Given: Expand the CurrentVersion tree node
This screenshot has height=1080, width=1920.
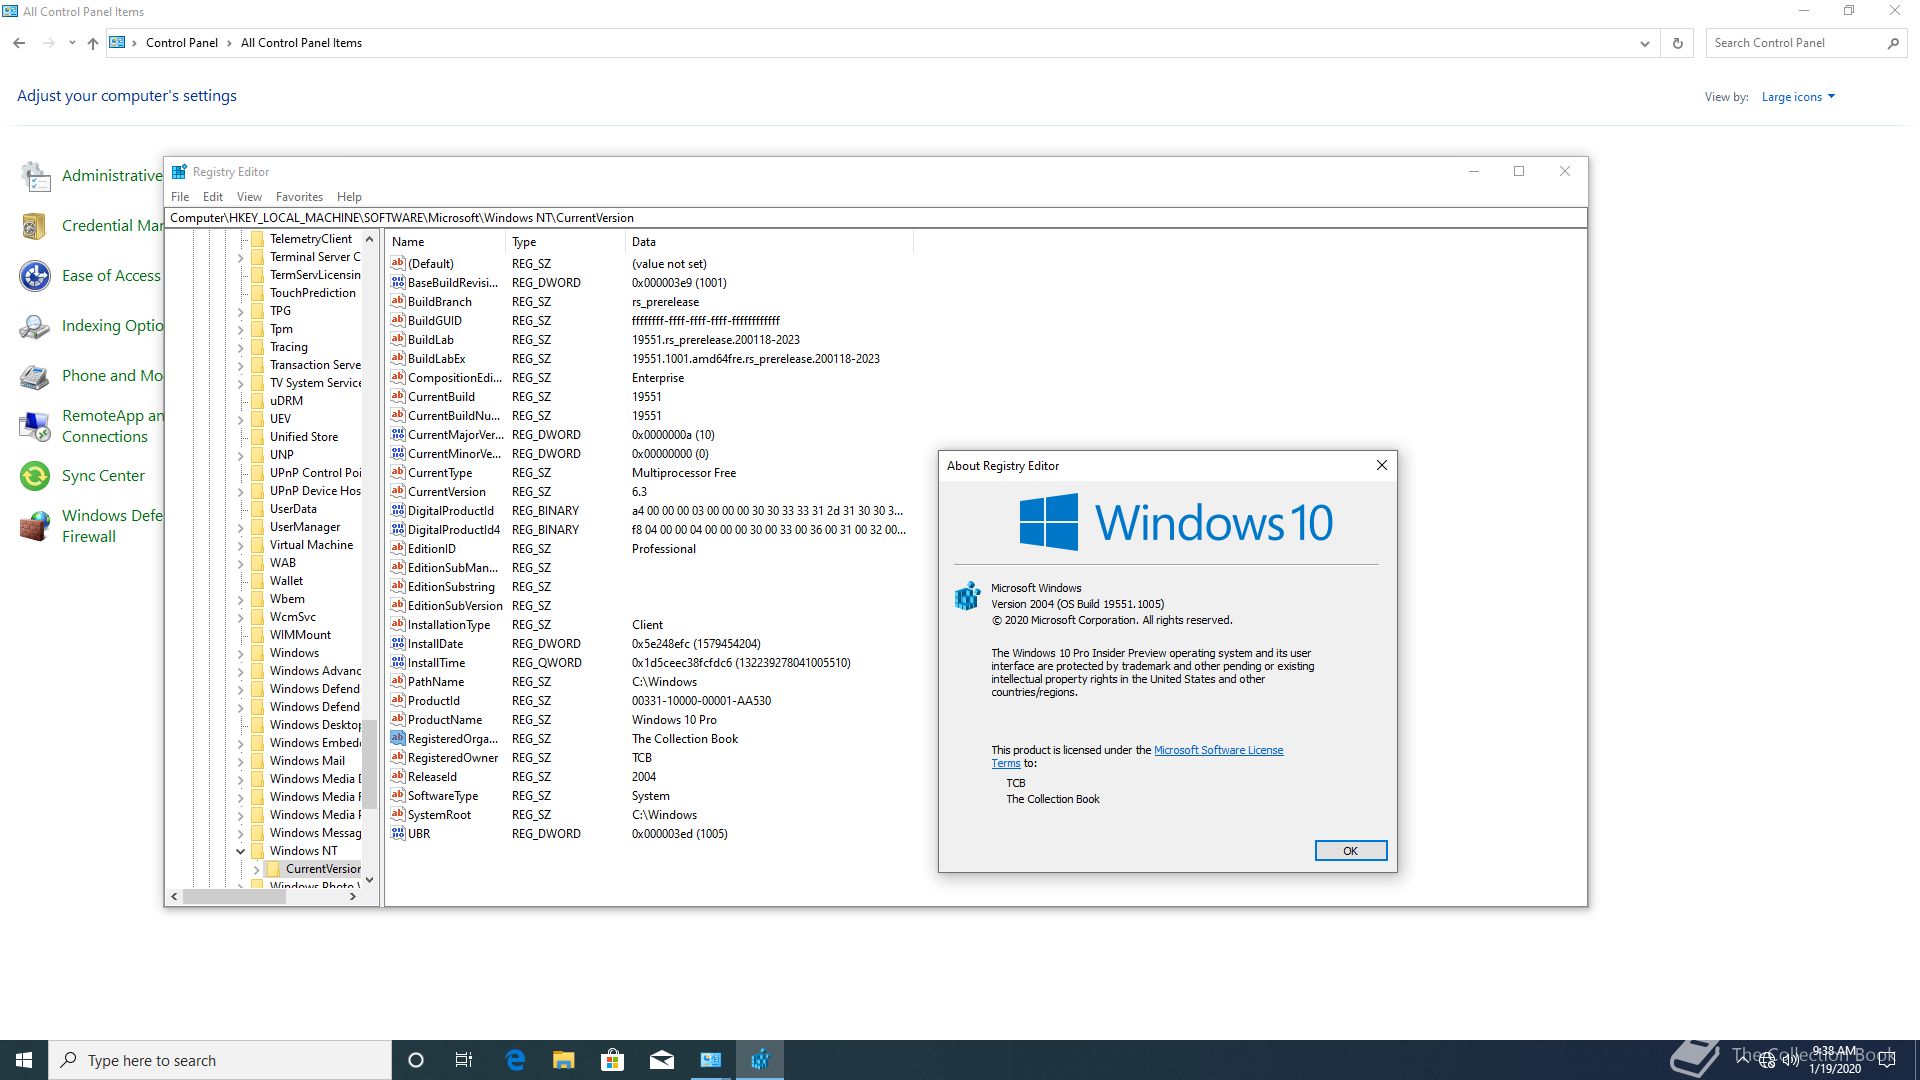Looking at the screenshot, I should click(256, 869).
